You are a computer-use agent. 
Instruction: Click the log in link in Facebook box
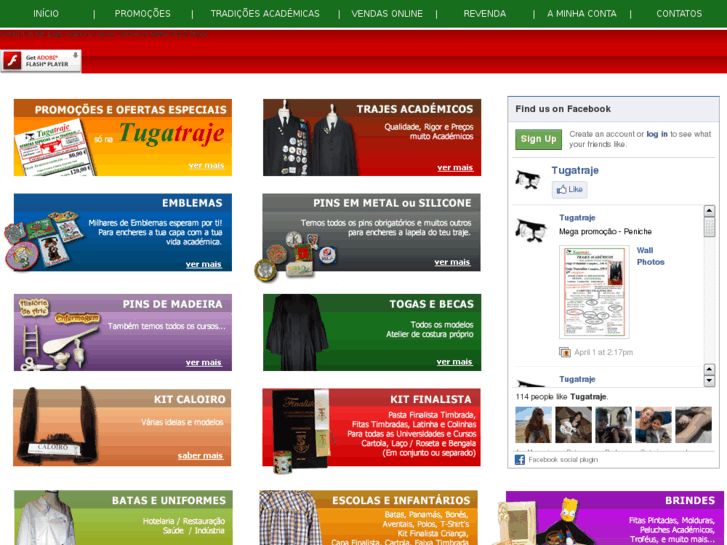pos(657,134)
